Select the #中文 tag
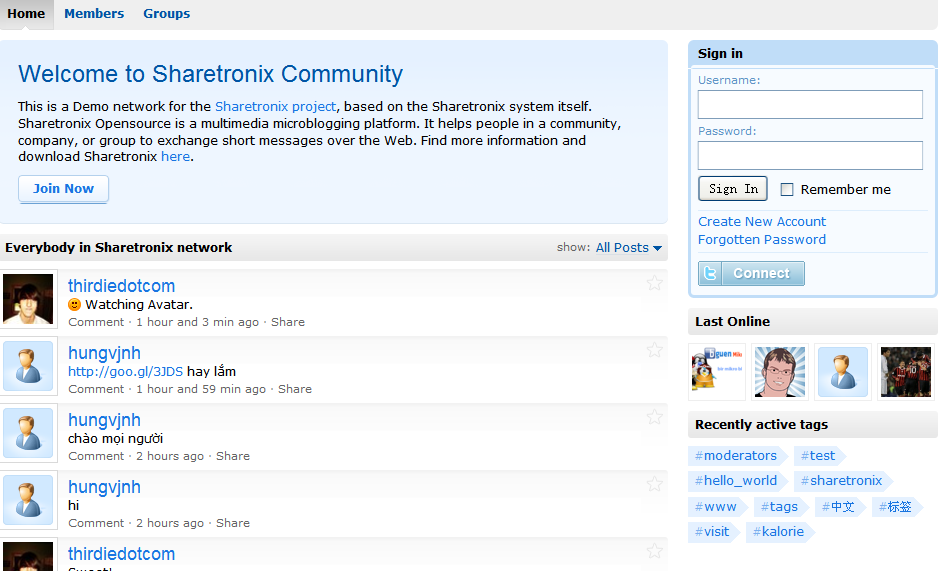This screenshot has height=571, width=938. click(839, 507)
